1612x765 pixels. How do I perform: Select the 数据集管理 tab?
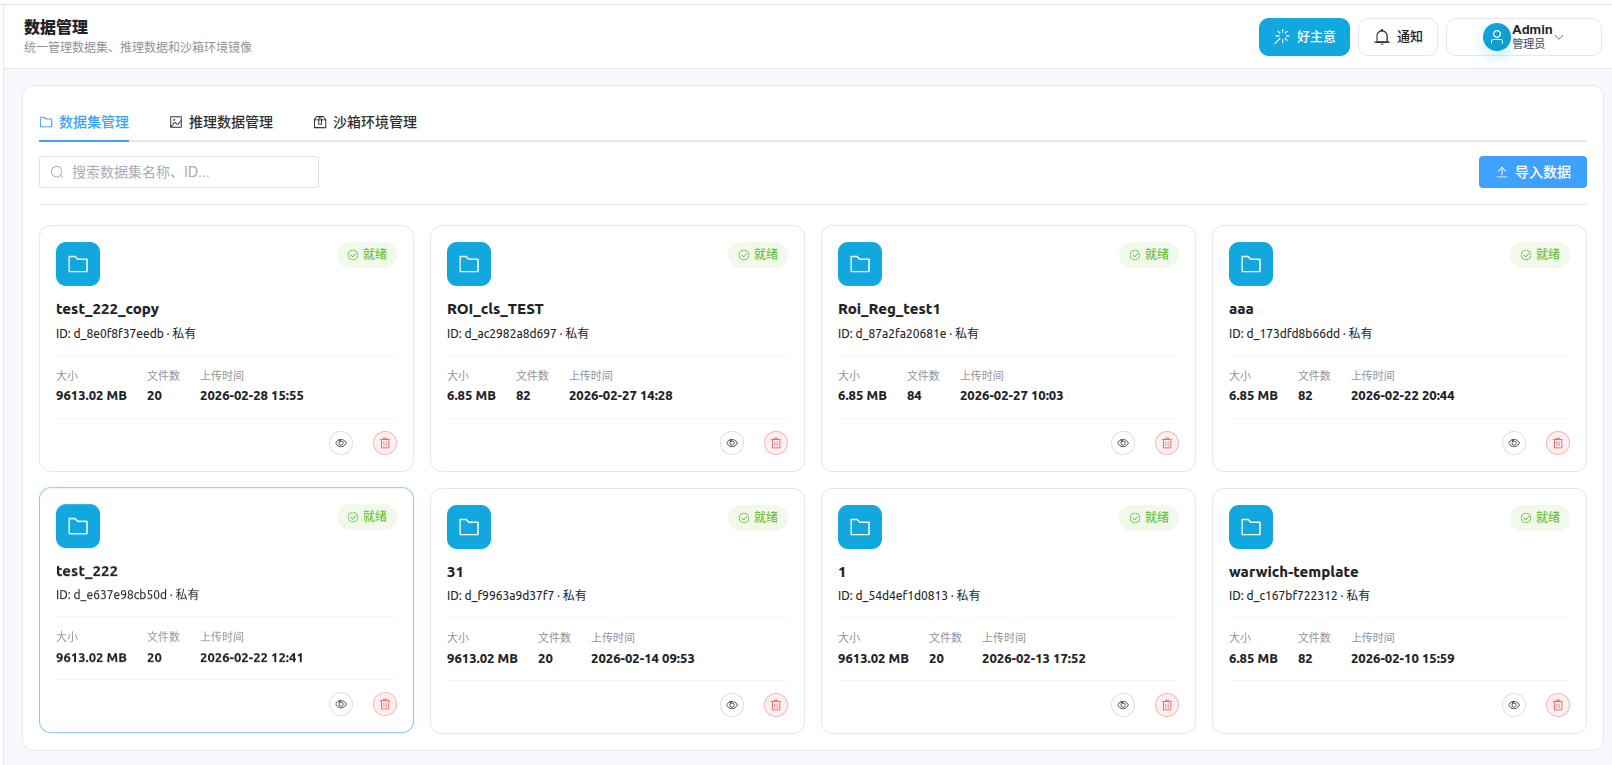coord(84,122)
